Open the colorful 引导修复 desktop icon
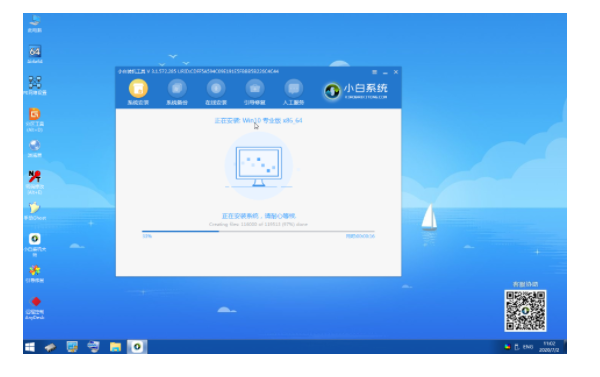Viewport: 600px width, 377px height. (x=35, y=273)
